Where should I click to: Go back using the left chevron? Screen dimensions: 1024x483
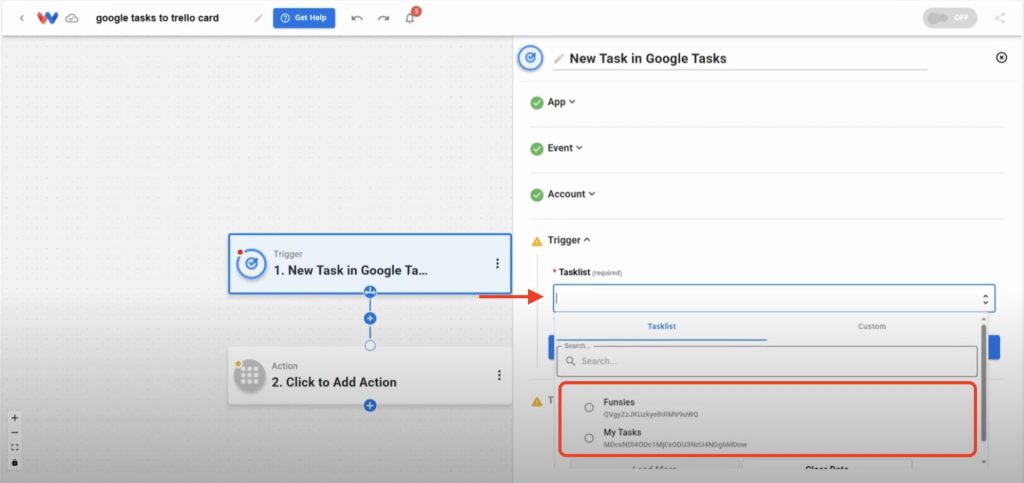22,18
